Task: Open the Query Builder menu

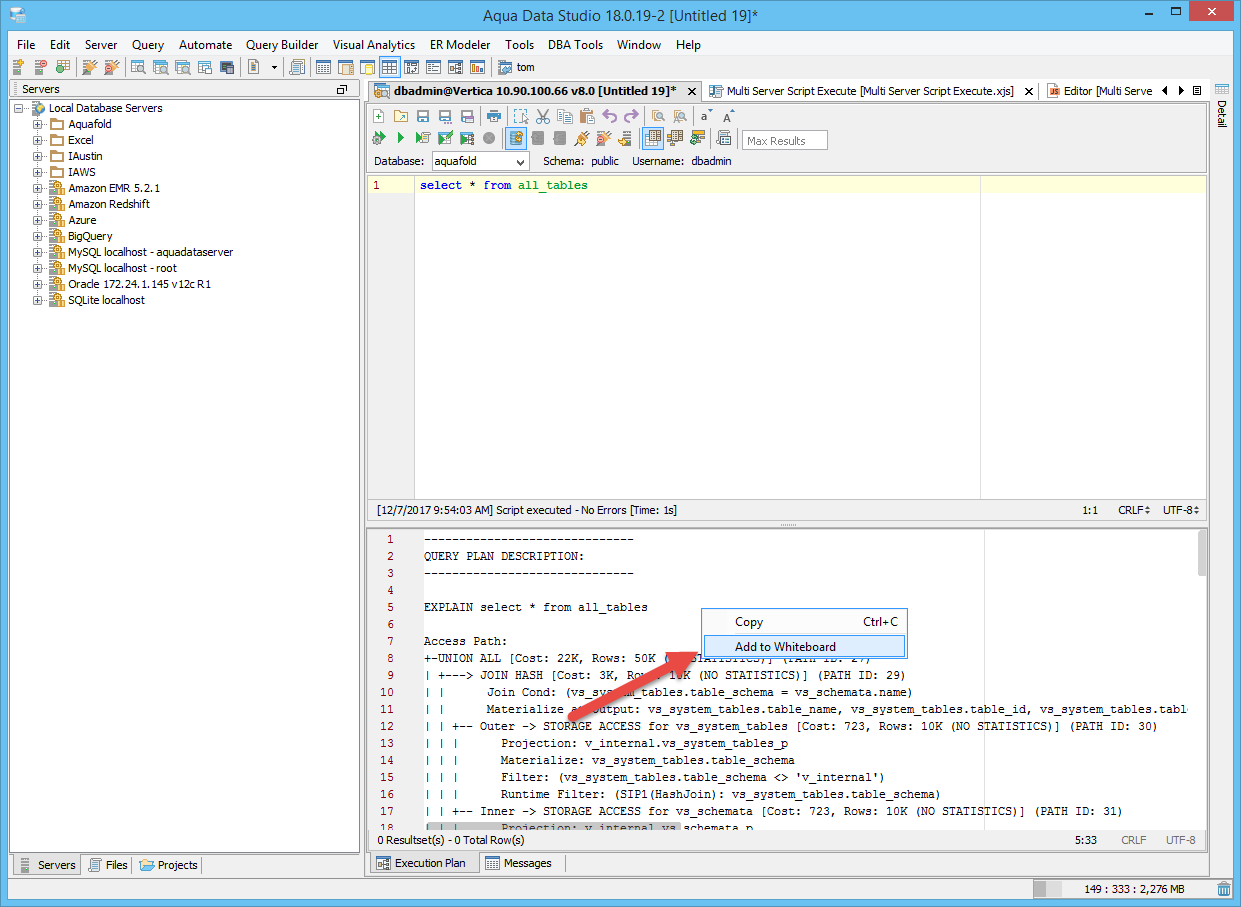Action: [x=282, y=45]
